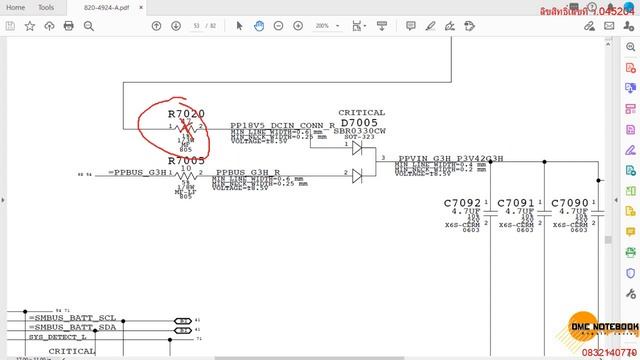The width and height of the screenshot is (640, 360).
Task: Go to previous page with up arrow
Action: coord(156,26)
